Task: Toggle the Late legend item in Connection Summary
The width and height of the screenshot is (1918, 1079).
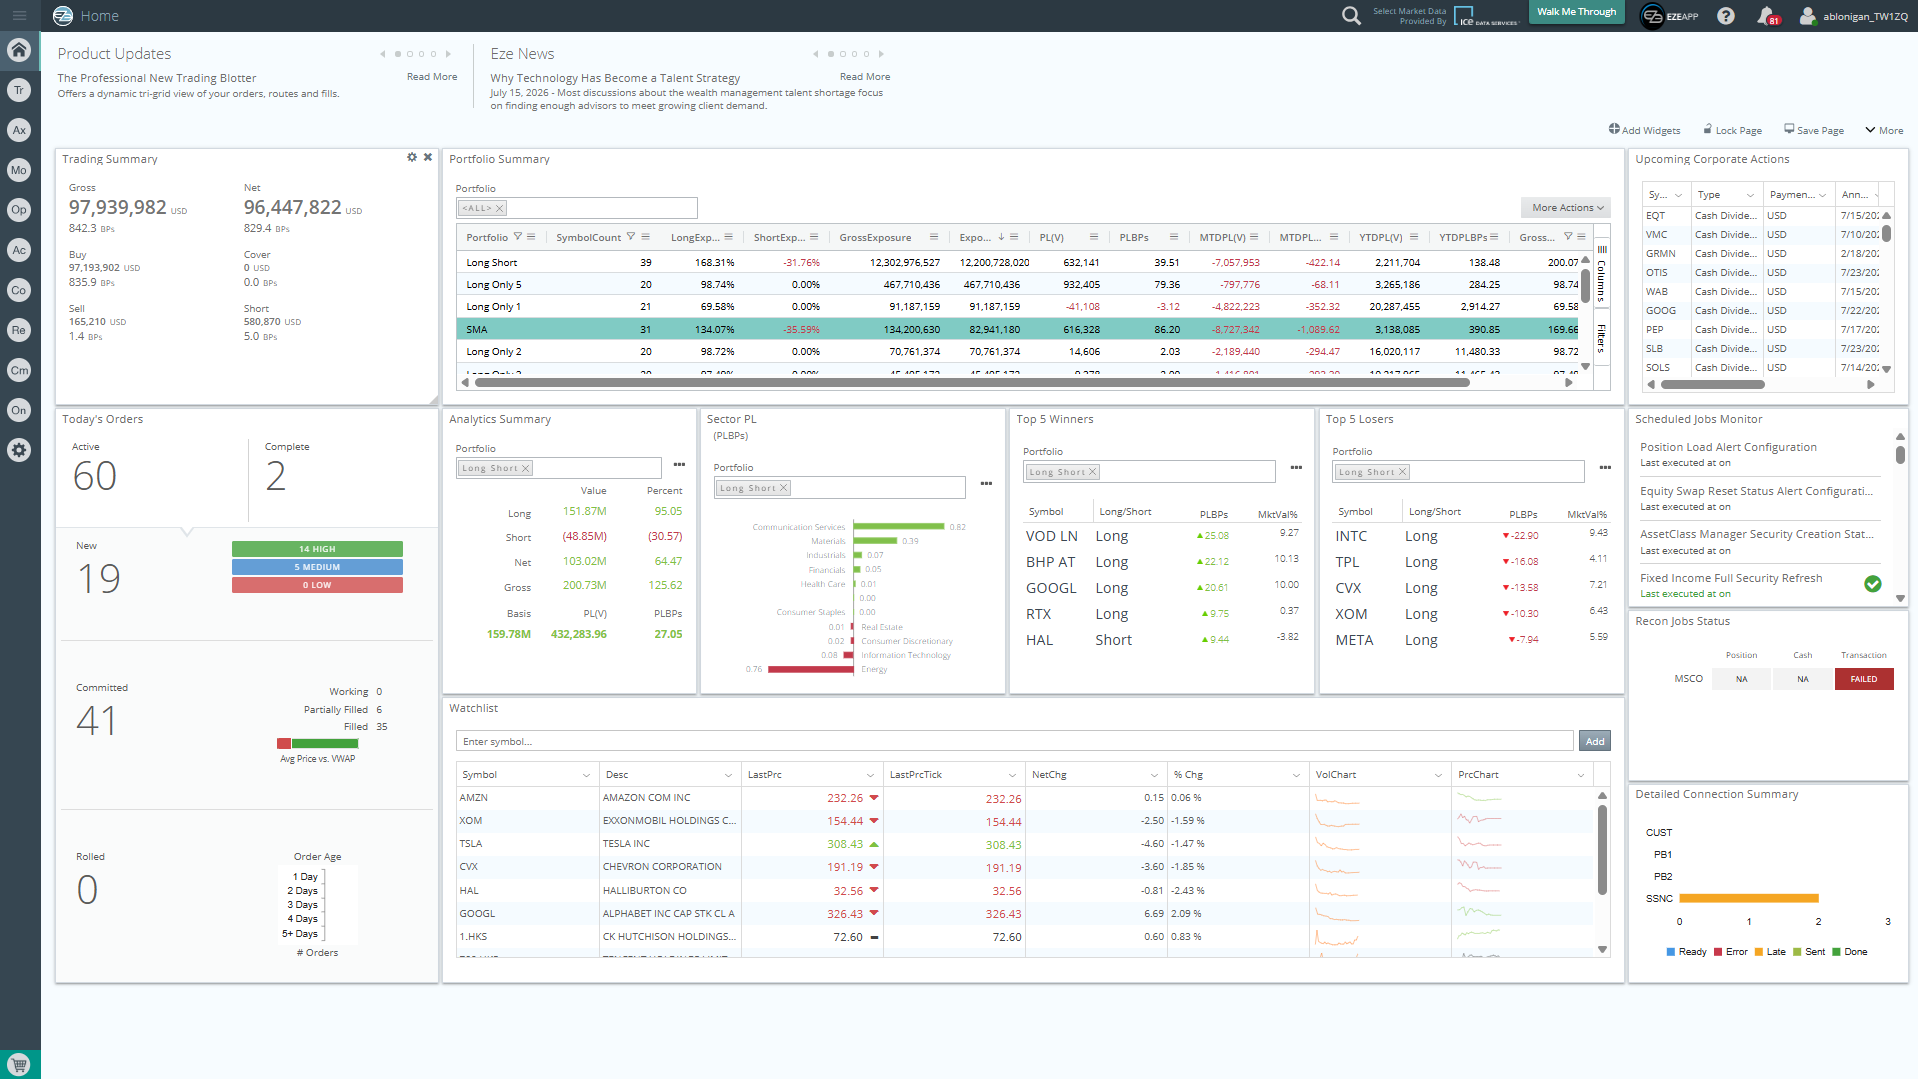Action: tap(1770, 952)
